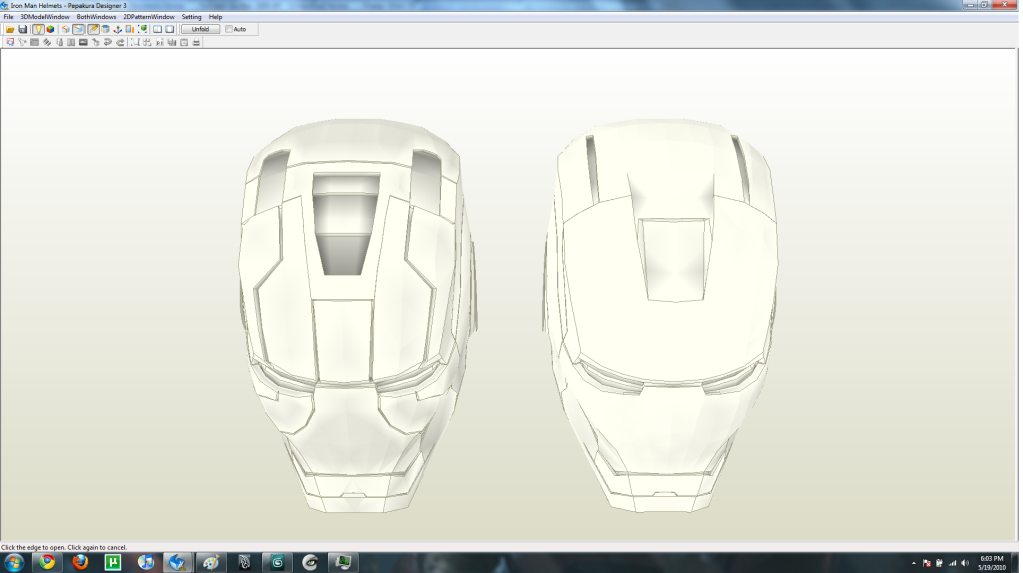This screenshot has width=1023, height=573.
Task: Click the join/disjoin edge tool icon
Action: 22,42
